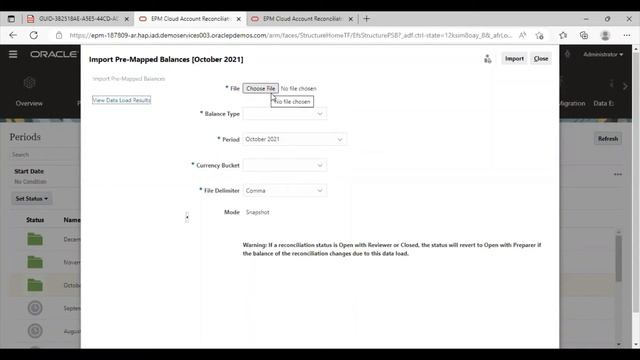Screen dimensions: 640x360
Task: Open the browser Favorites list
Action: (x=563, y=36)
